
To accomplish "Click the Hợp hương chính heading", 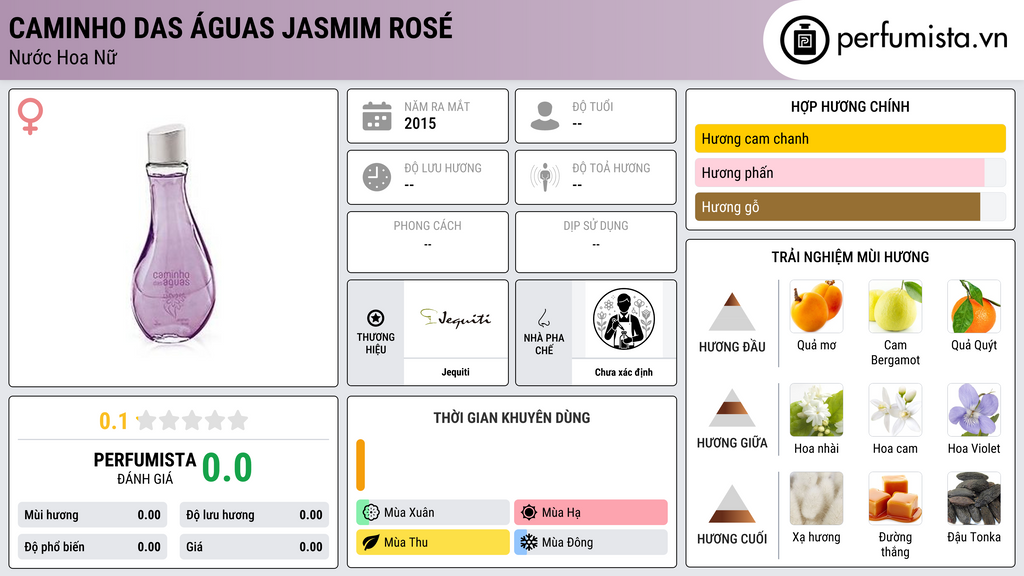I will coord(850,106).
